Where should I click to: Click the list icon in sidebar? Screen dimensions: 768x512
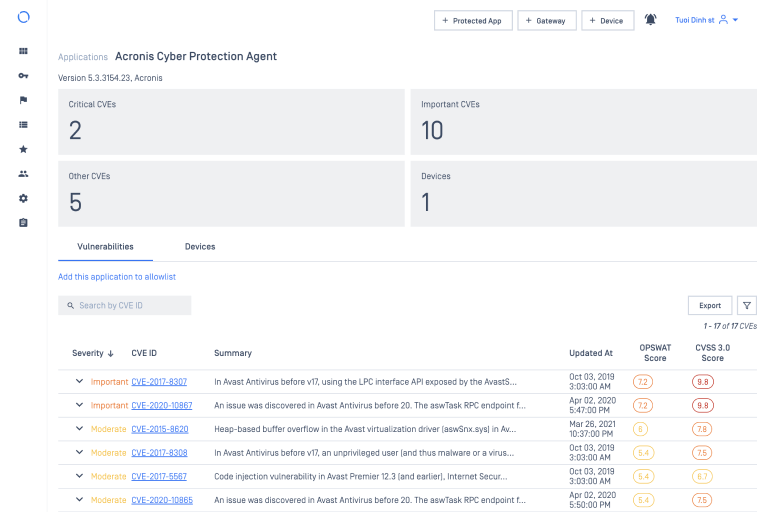point(24,125)
